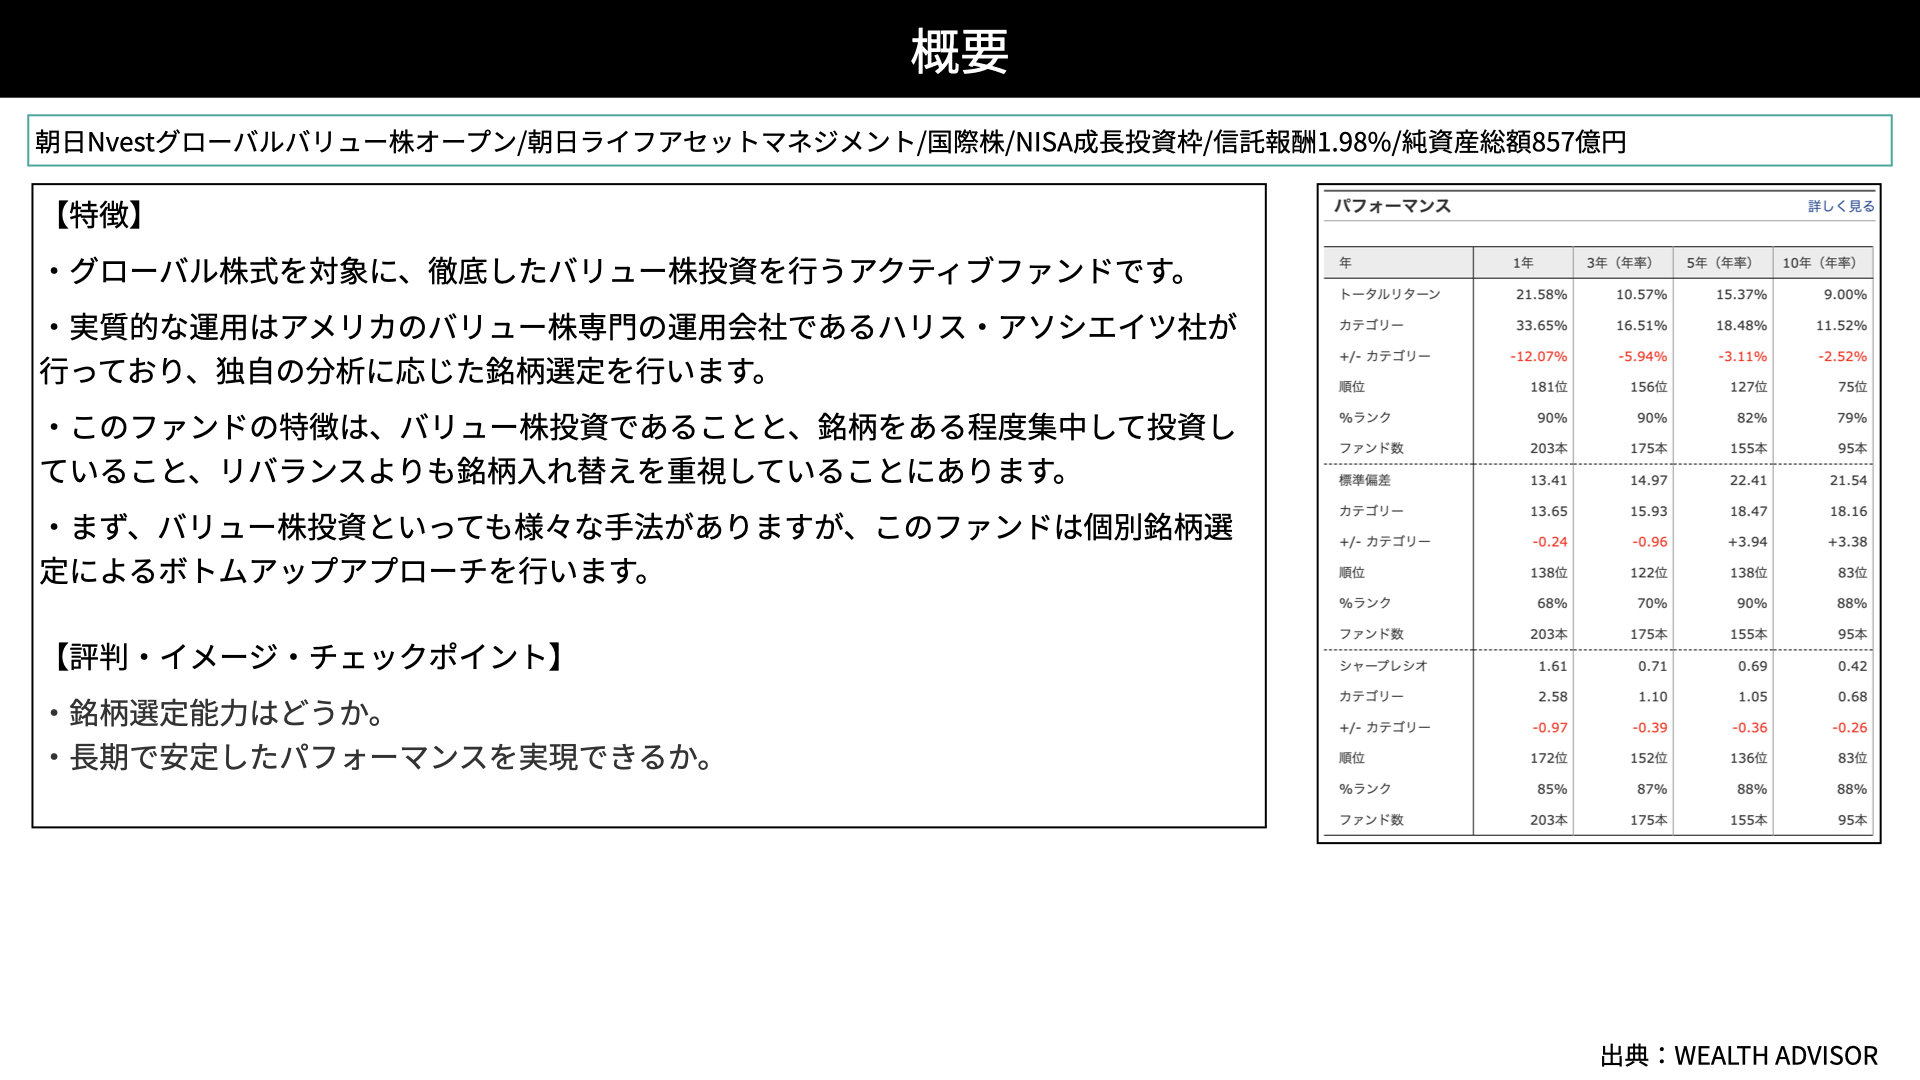Click the 1.61 Sharpe ratio value

pyautogui.click(x=1552, y=666)
